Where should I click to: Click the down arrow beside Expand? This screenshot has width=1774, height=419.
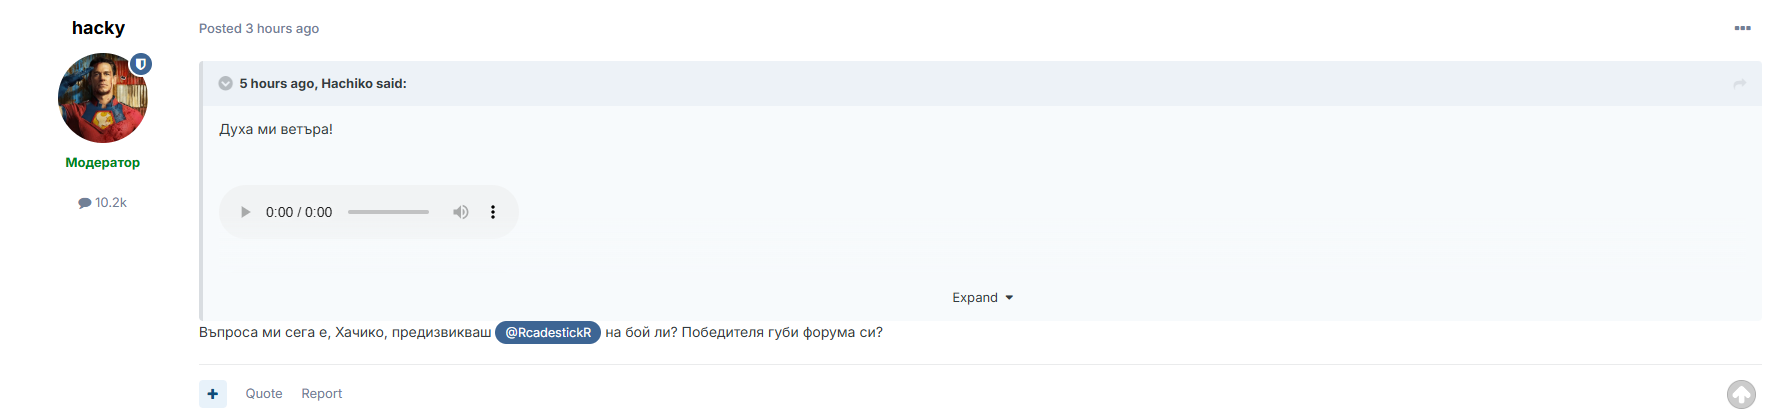pos(1009,298)
